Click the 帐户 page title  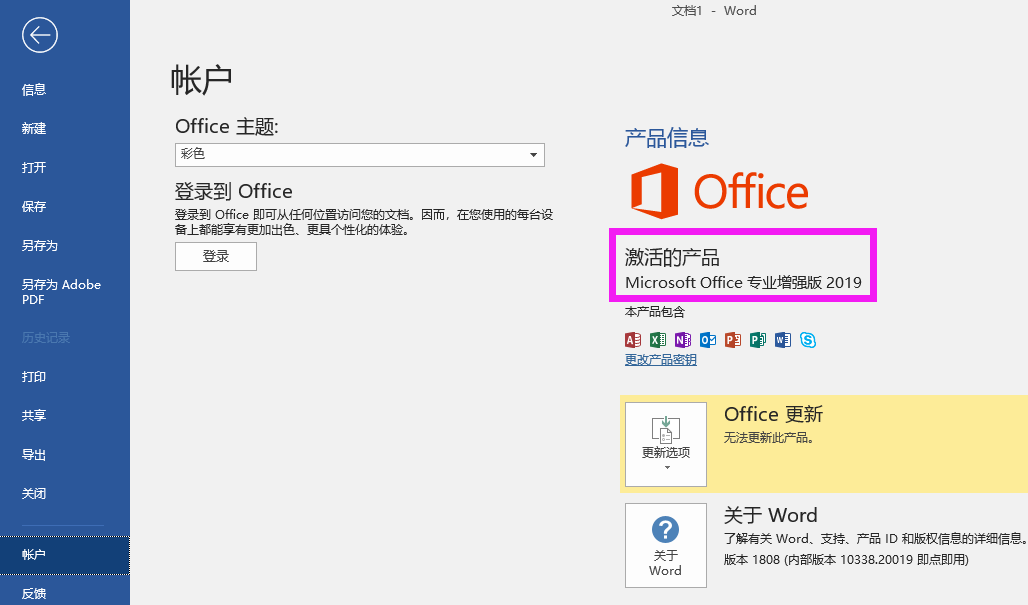click(x=201, y=80)
